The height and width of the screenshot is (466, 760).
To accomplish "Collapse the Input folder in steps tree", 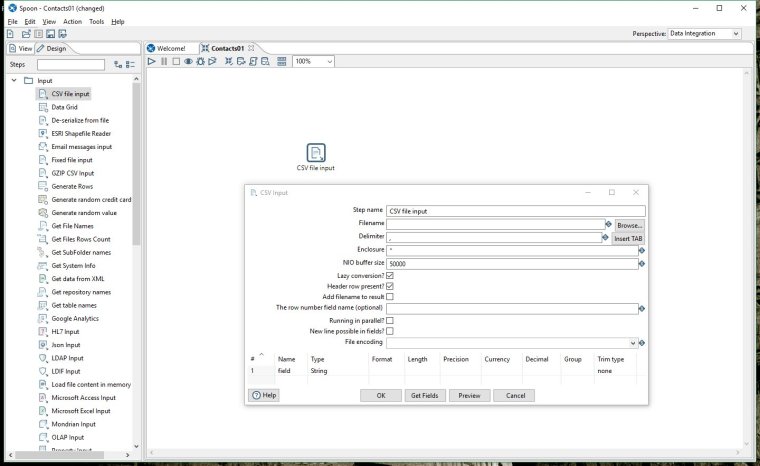I will point(14,80).
